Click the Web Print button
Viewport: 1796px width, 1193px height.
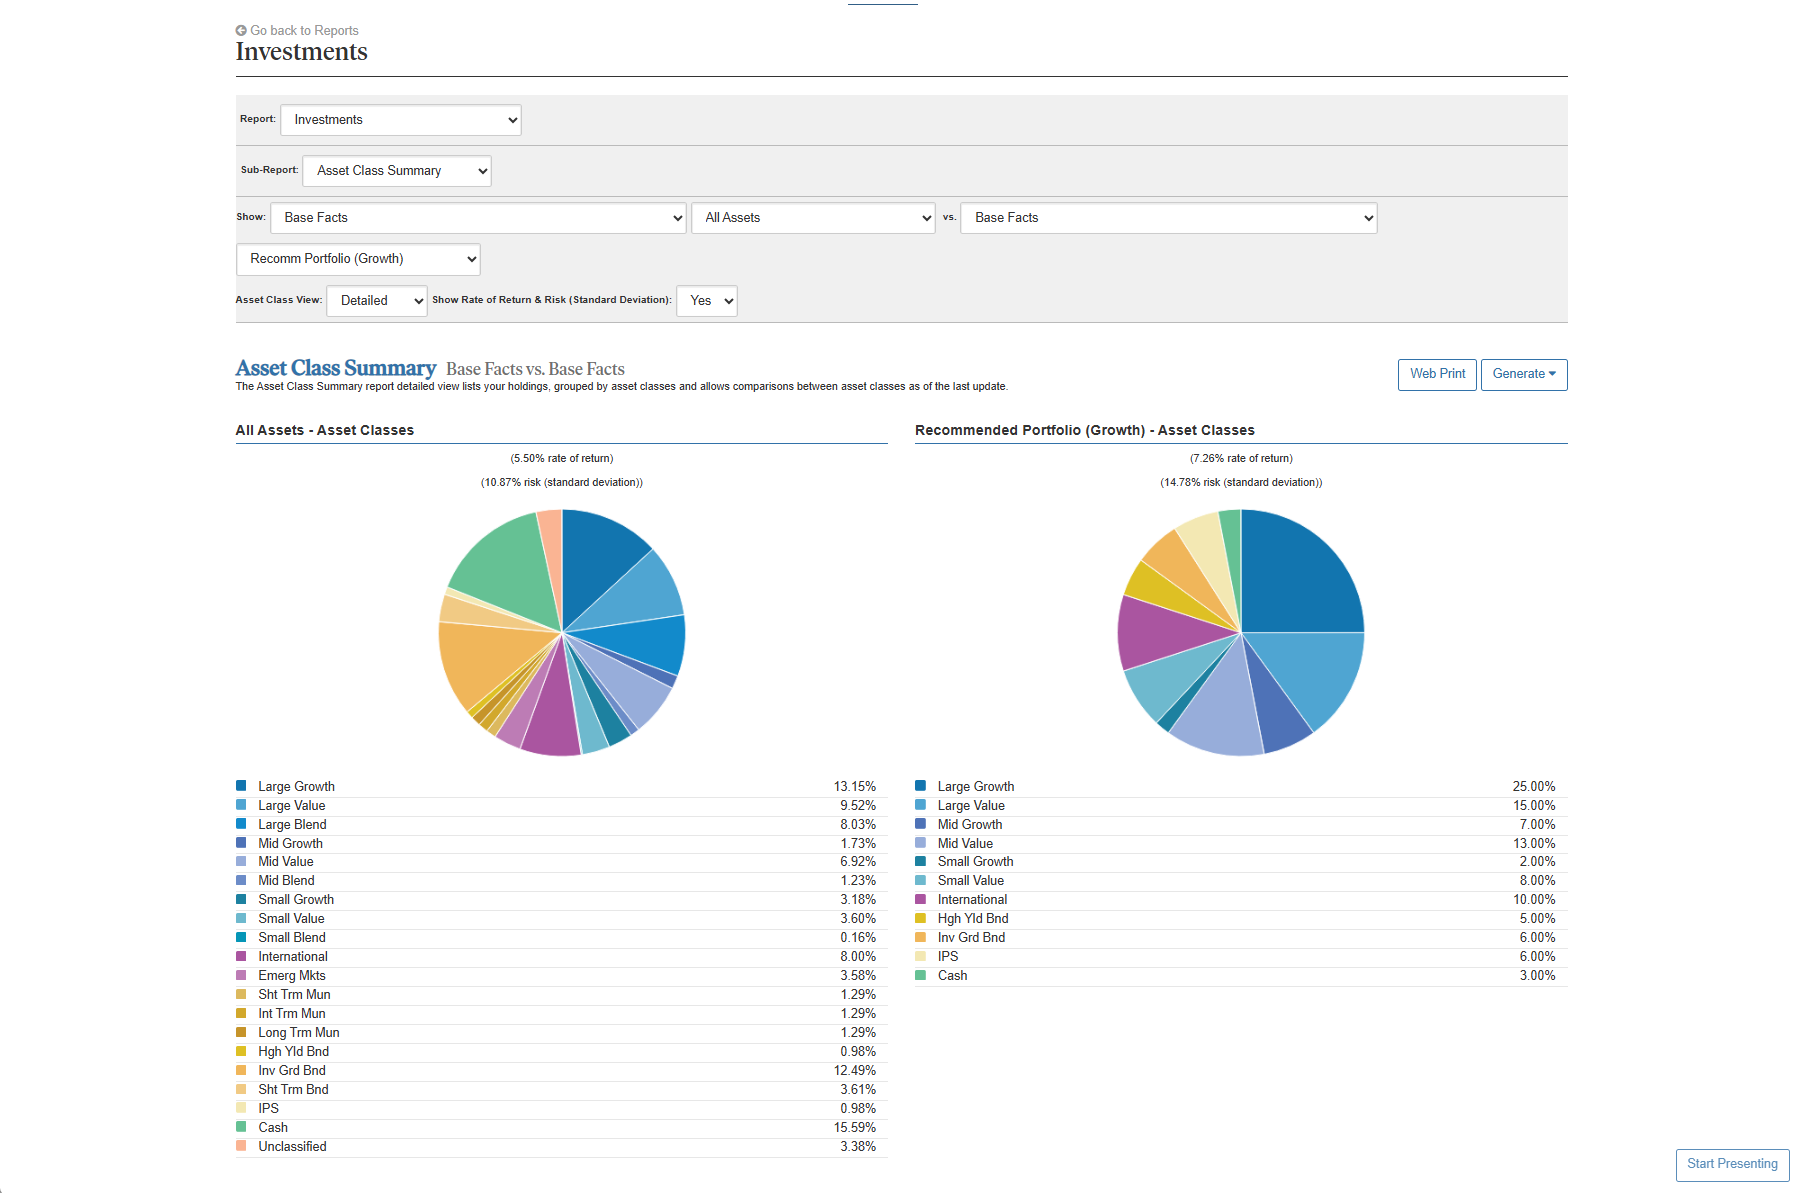pyautogui.click(x=1436, y=374)
